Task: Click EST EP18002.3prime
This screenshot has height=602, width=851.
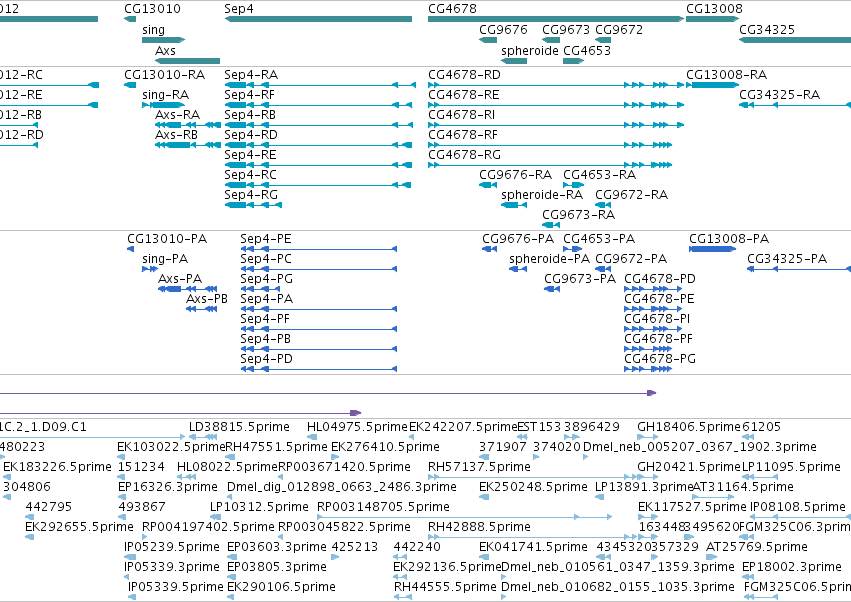Action: pos(747,578)
